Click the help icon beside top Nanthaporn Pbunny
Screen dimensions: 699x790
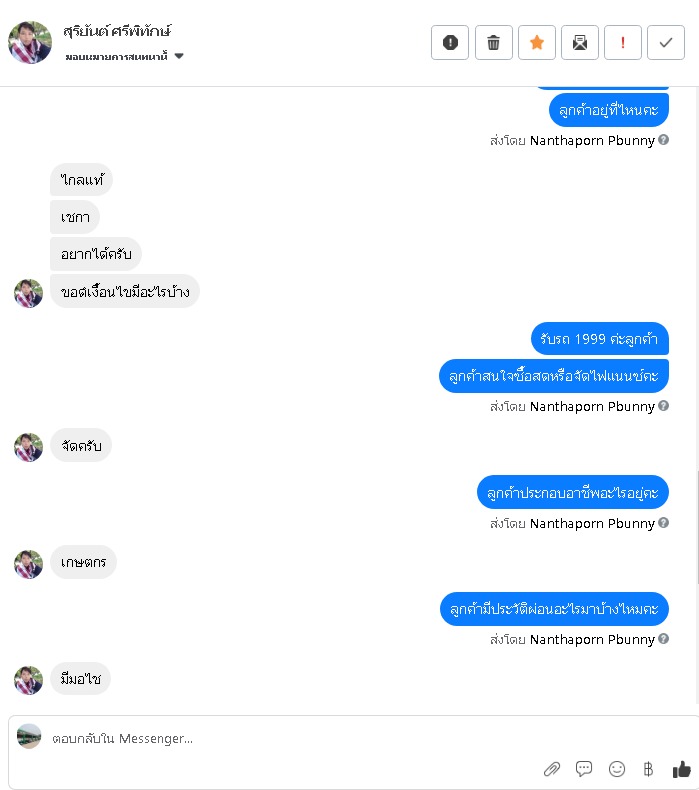tap(664, 140)
